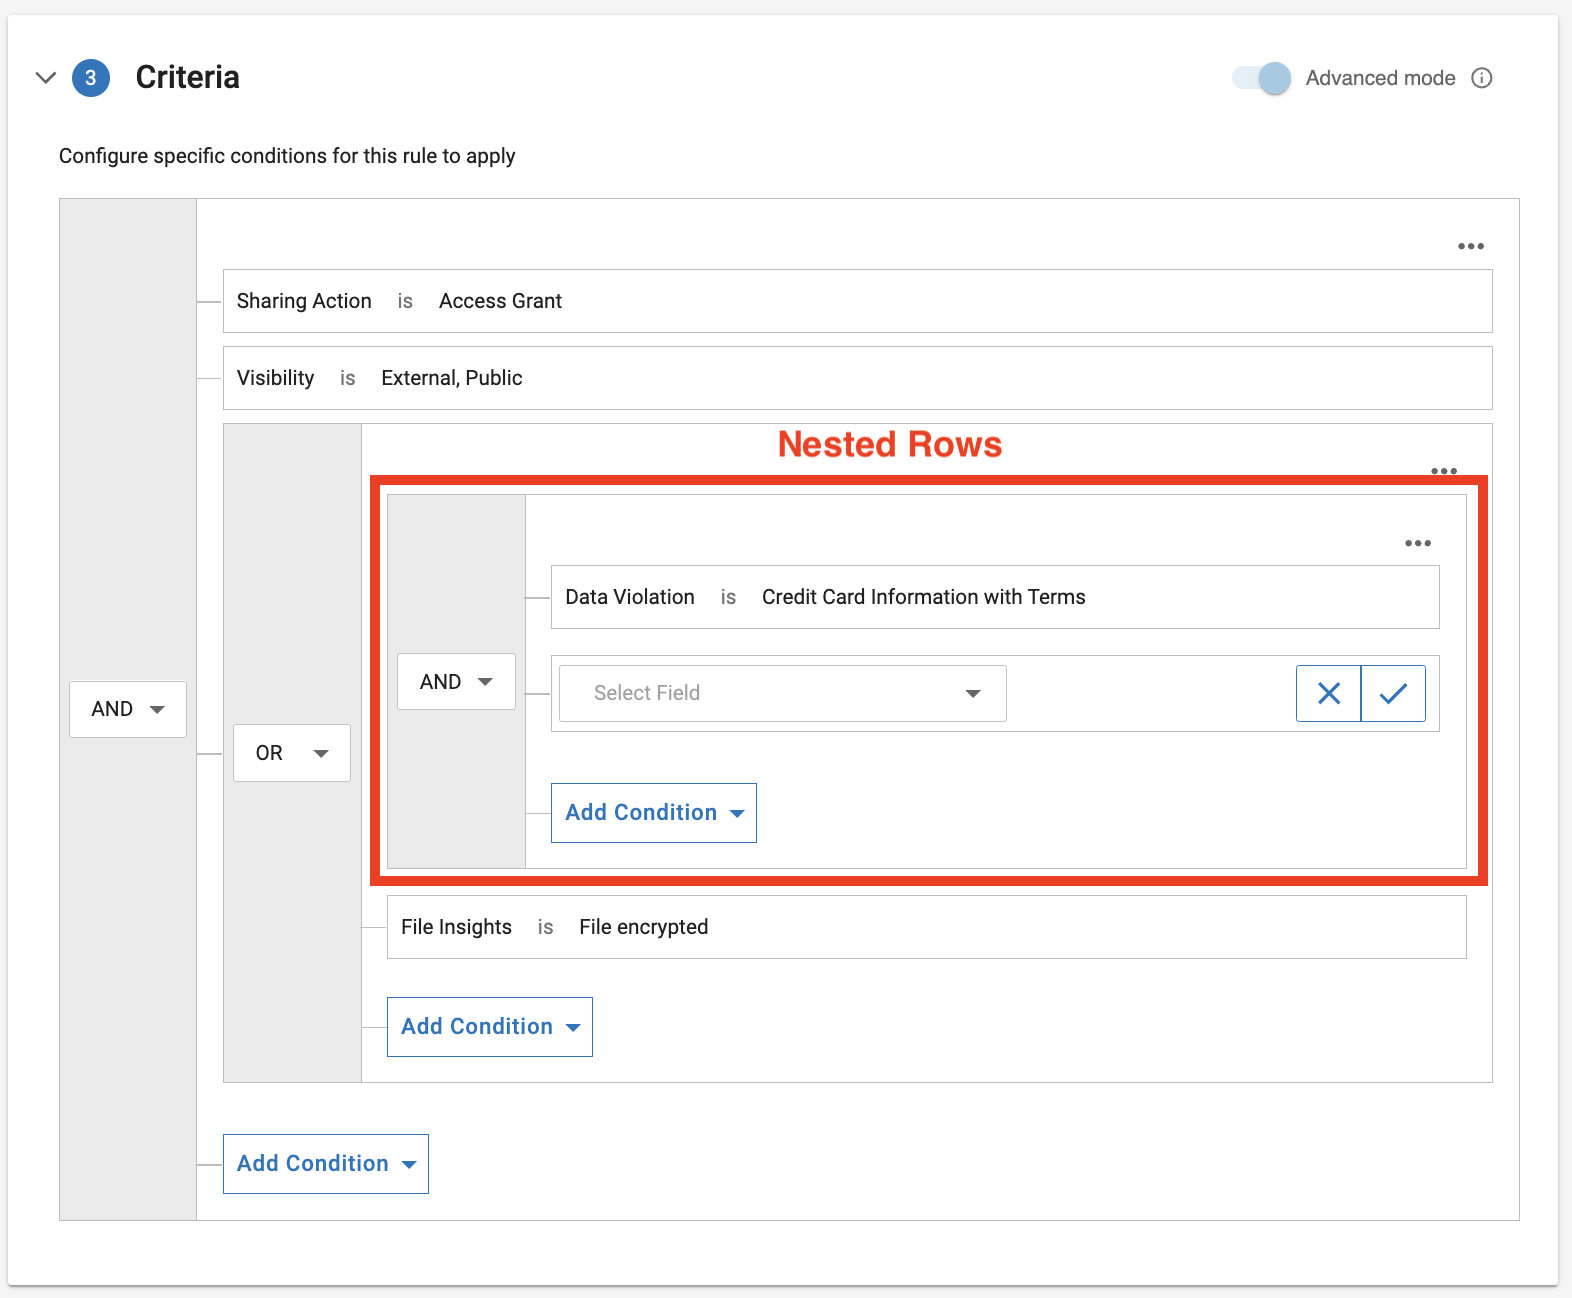The image size is (1572, 1298).
Task: Select the File Insights is File encrypted row
Action: (926, 927)
